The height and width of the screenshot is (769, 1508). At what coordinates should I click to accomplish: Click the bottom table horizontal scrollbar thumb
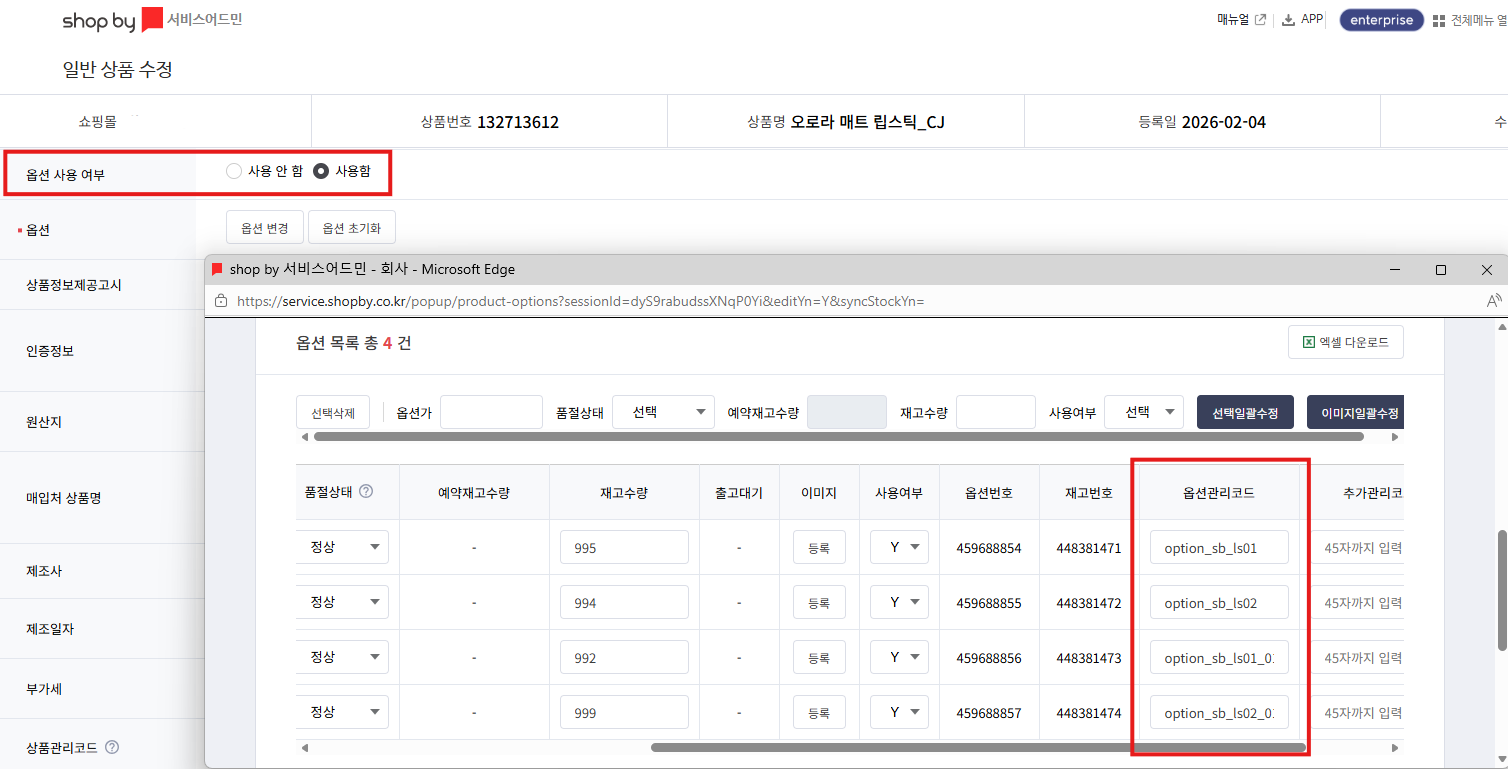[978, 747]
